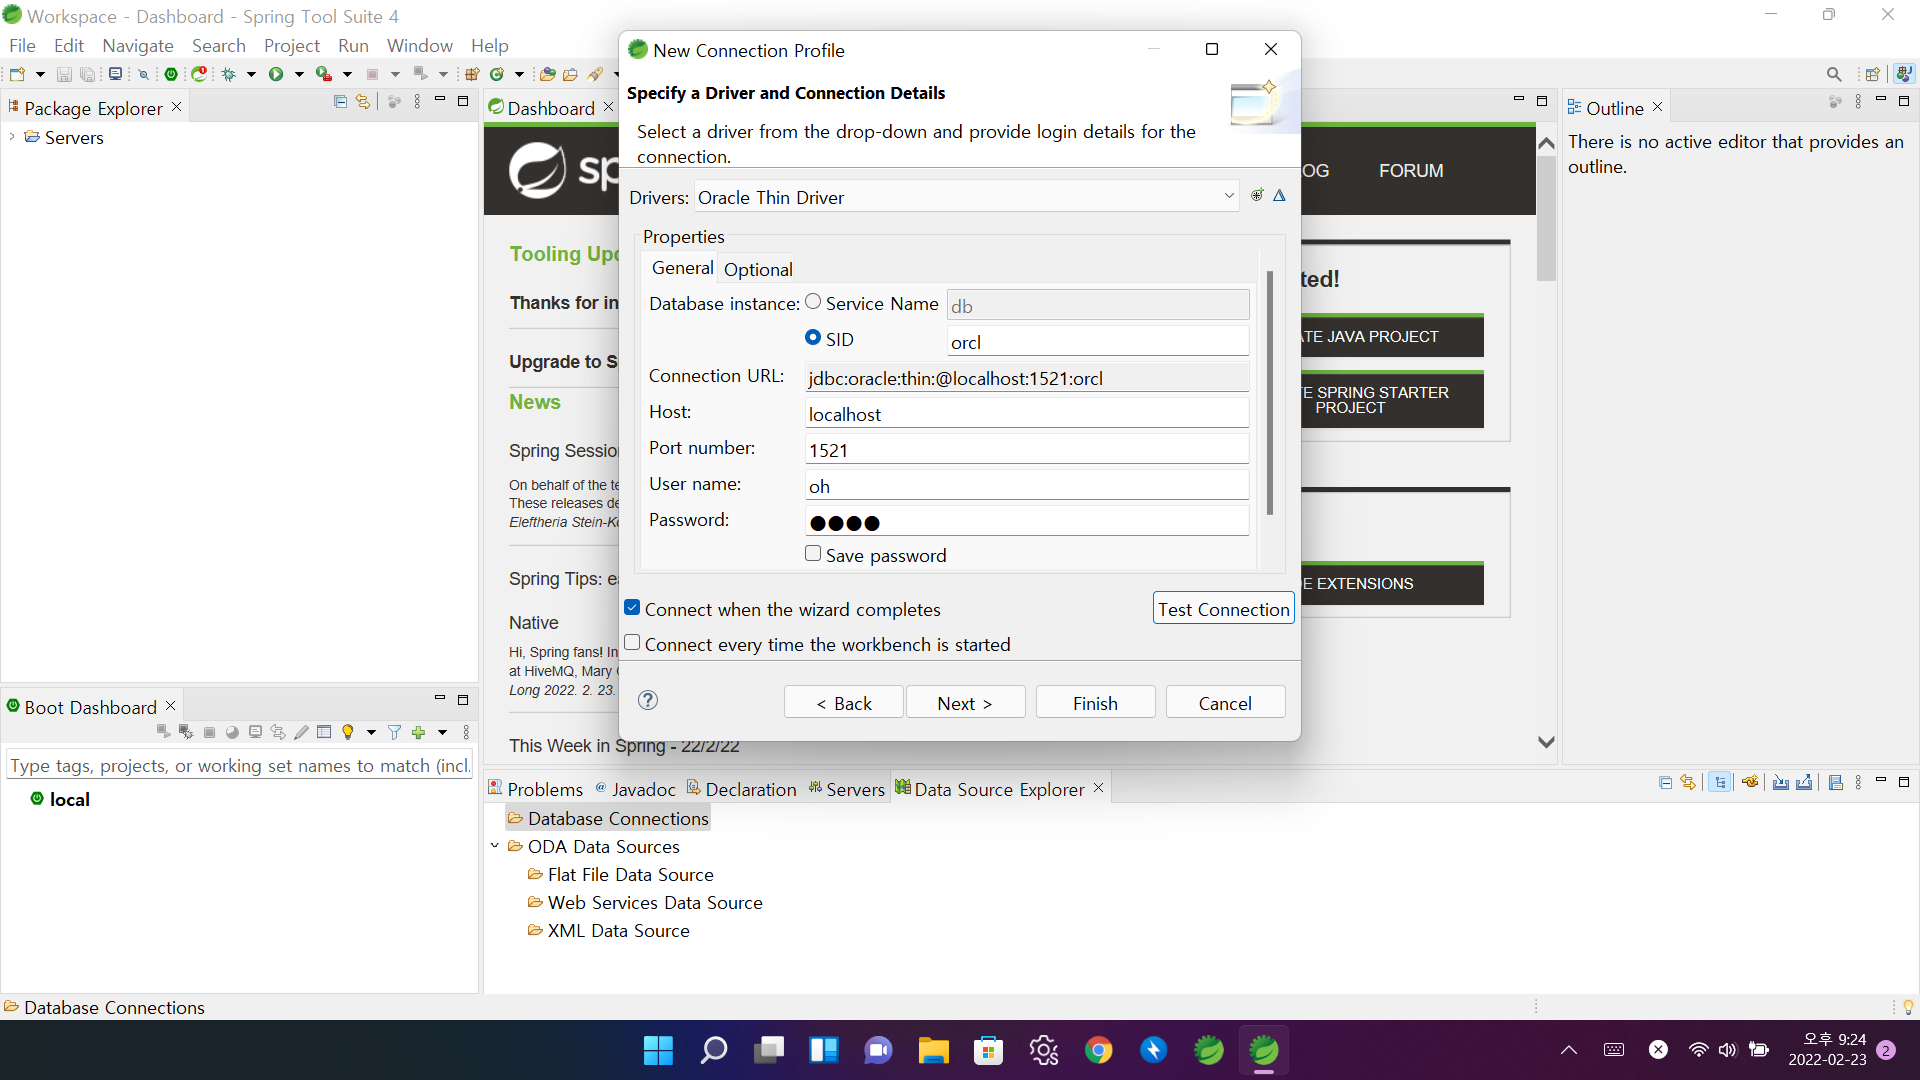Viewport: 1920px width, 1080px height.
Task: Click the green Run toolbar icon
Action: pos(276,74)
